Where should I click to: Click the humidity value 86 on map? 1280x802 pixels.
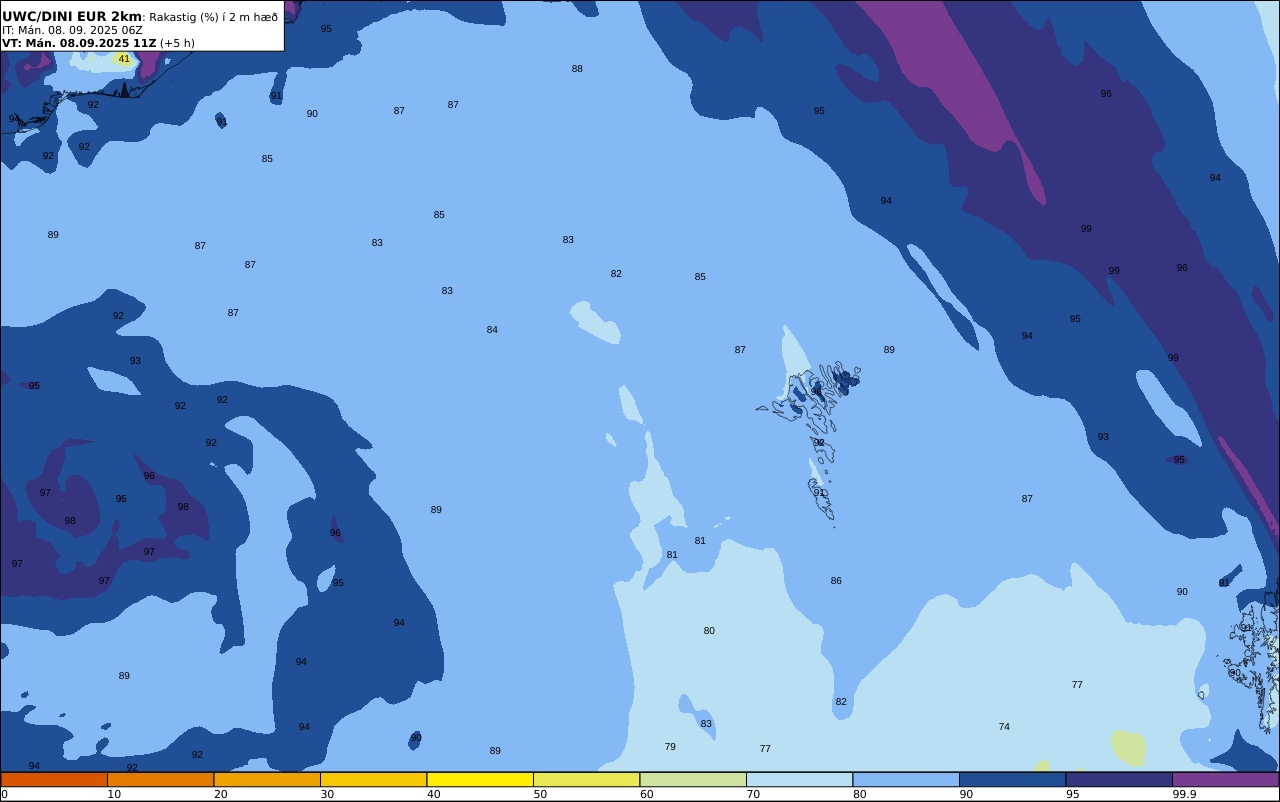click(x=836, y=581)
